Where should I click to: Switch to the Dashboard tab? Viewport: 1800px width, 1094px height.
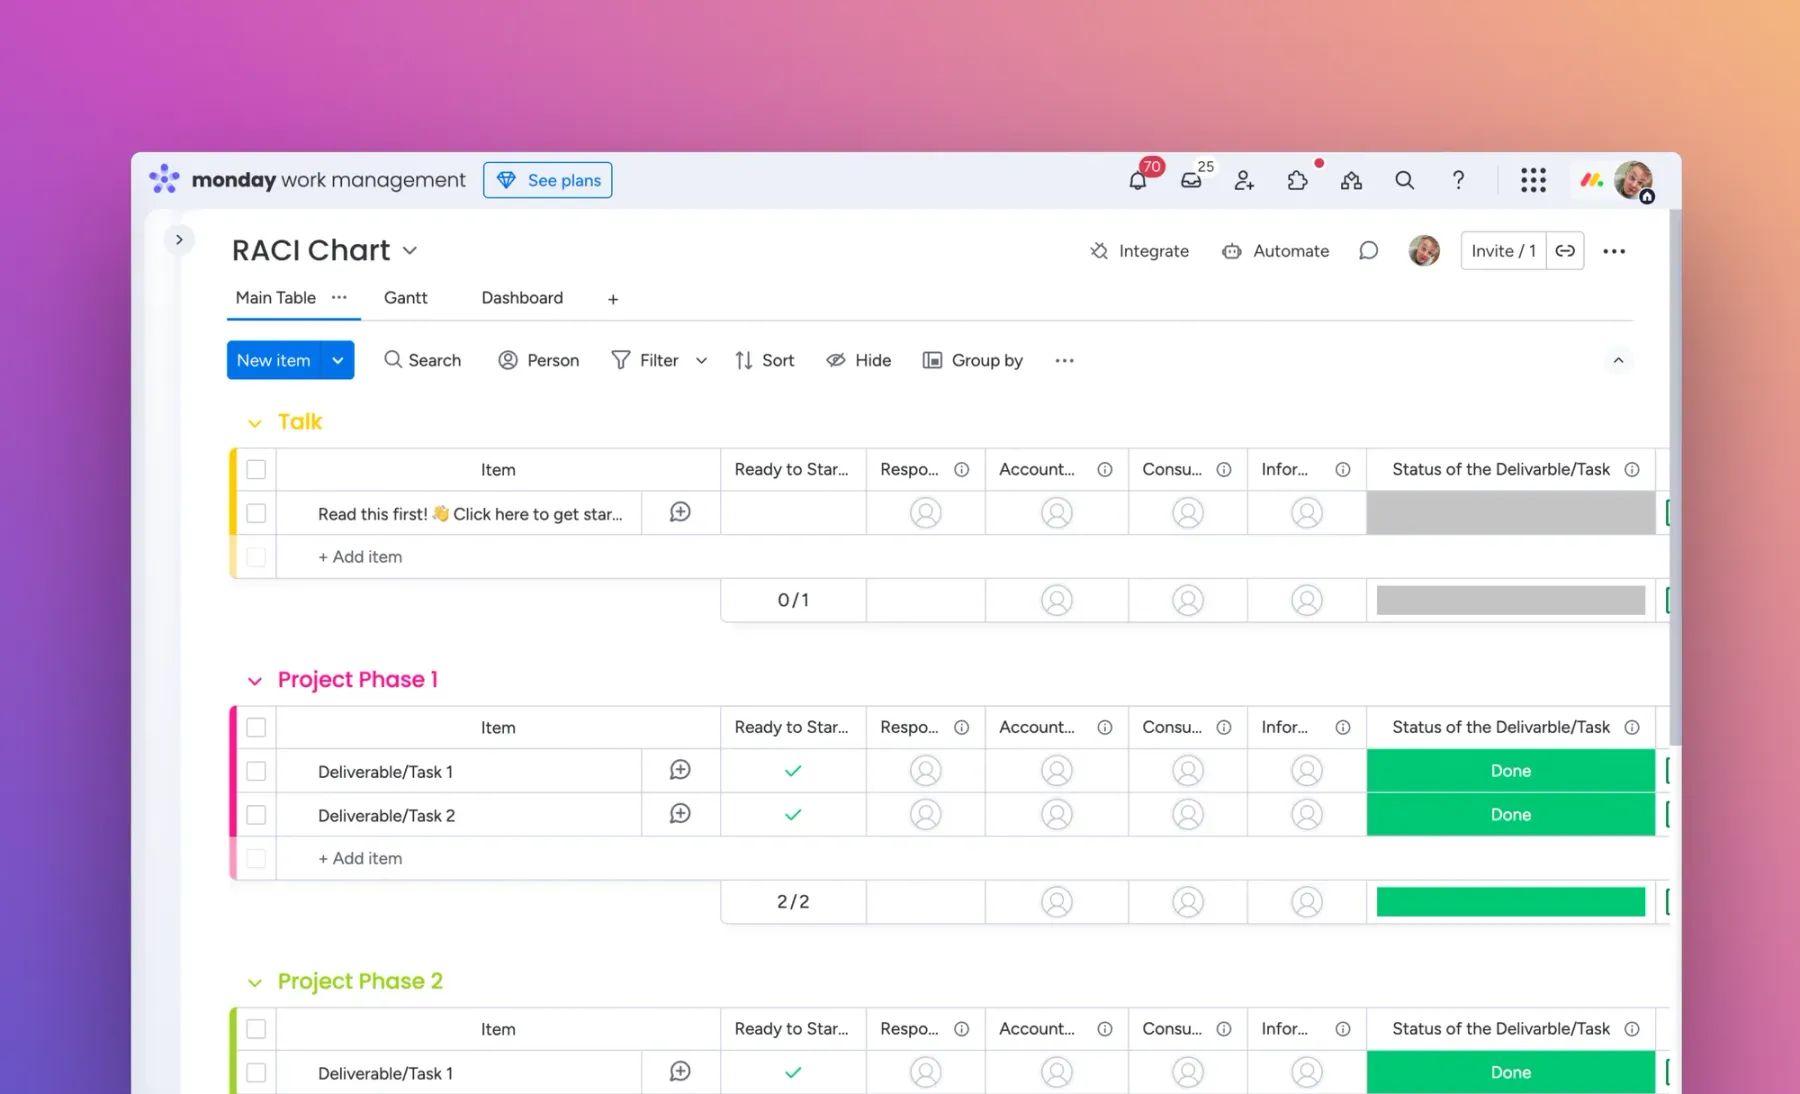[x=522, y=298]
